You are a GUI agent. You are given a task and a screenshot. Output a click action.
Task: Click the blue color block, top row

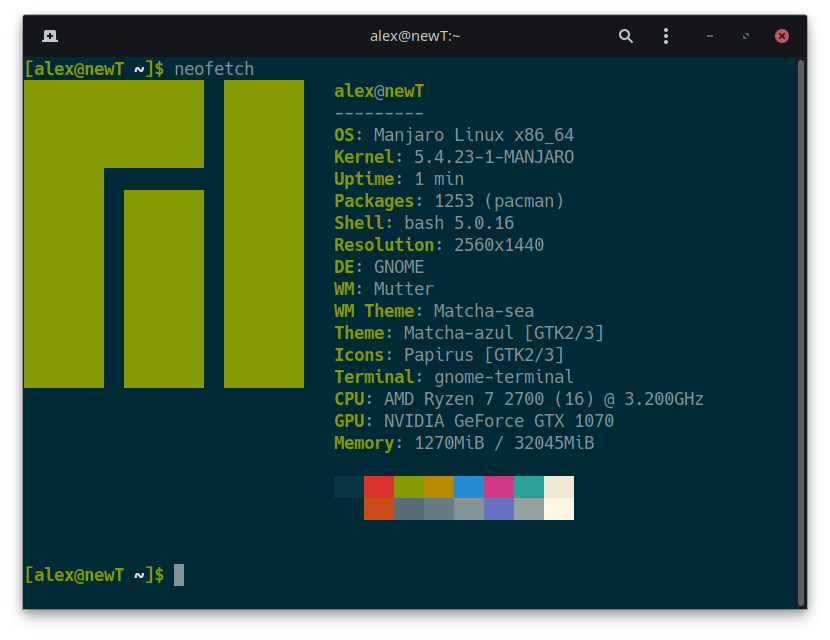tap(469, 487)
